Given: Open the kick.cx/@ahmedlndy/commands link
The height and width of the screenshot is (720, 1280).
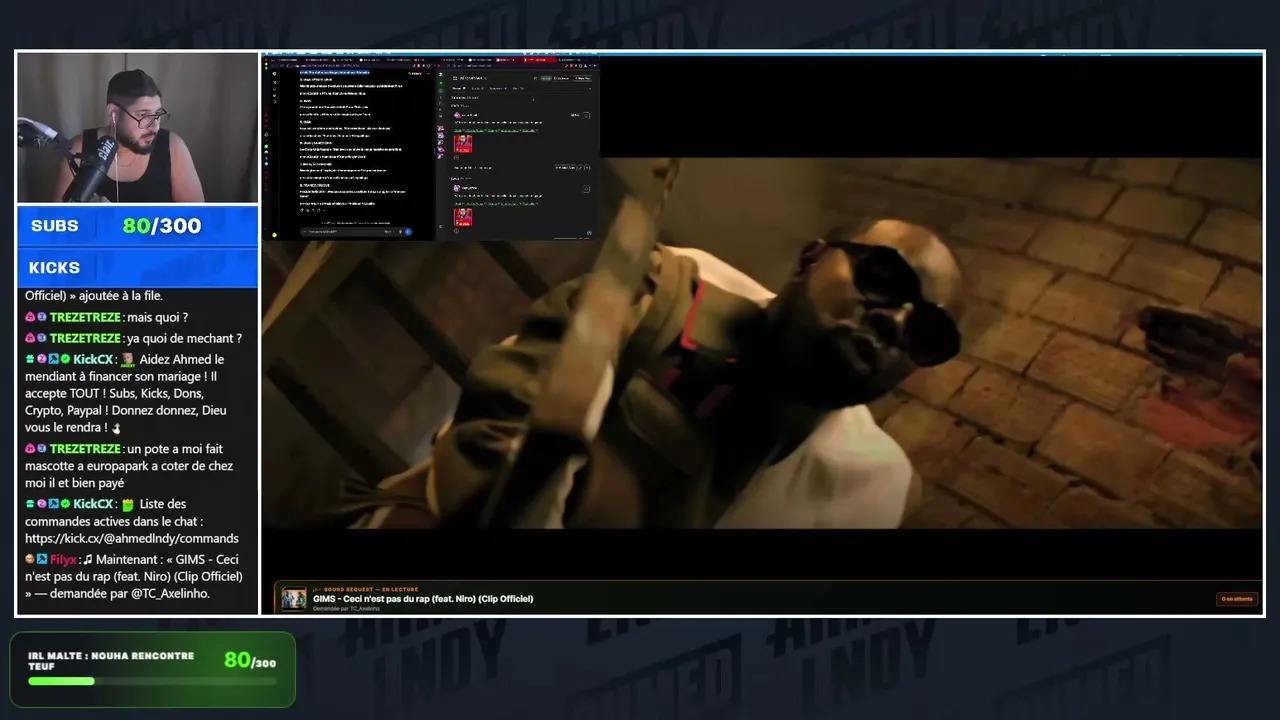Looking at the screenshot, I should pyautogui.click(x=132, y=538).
